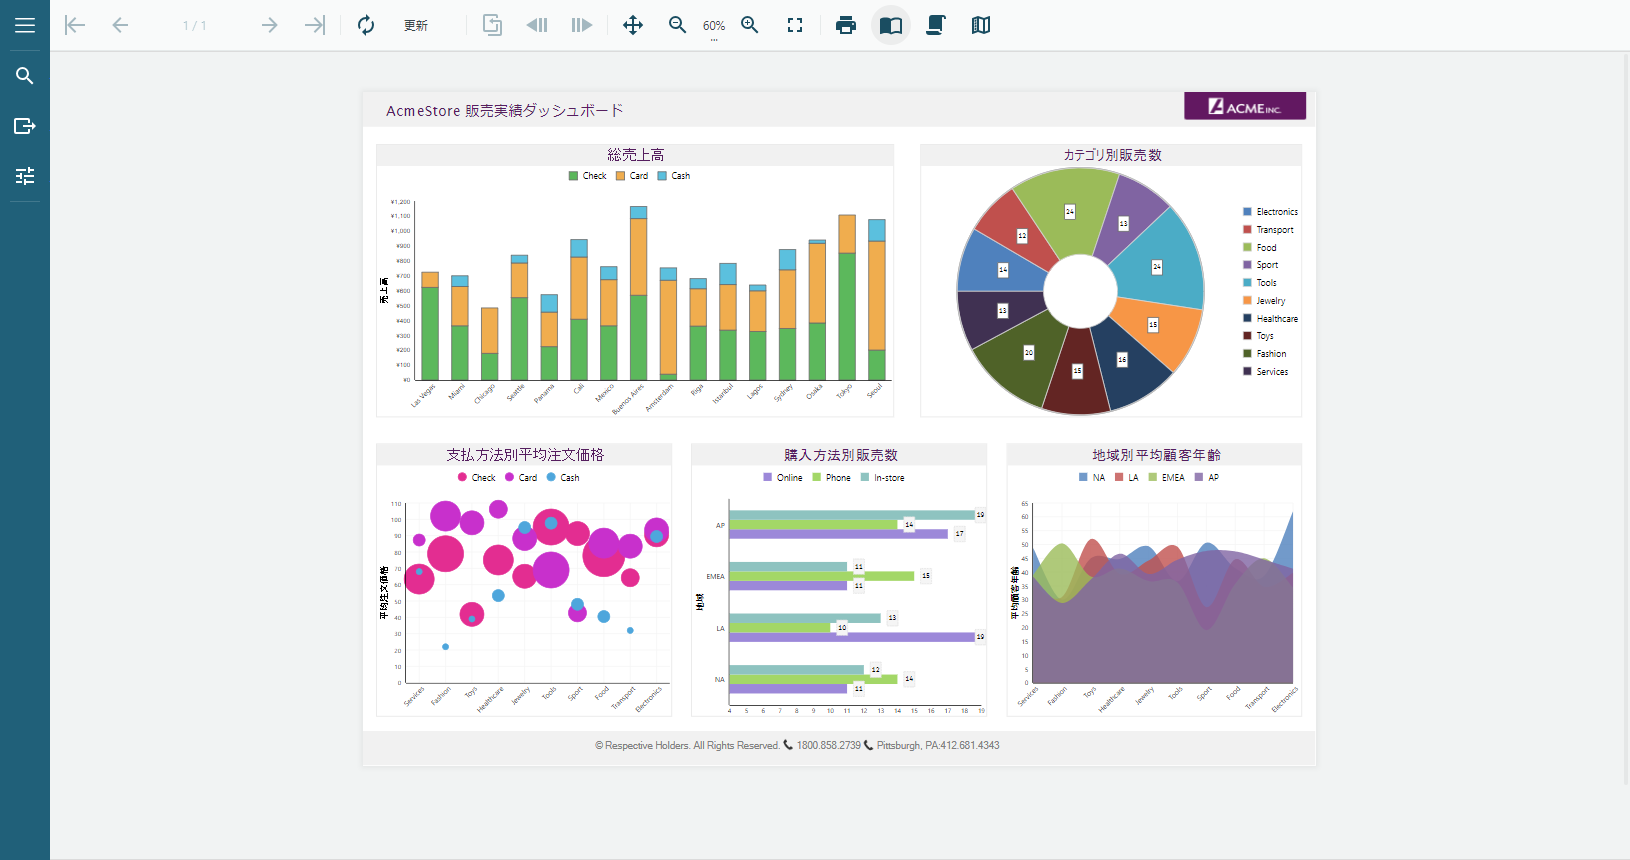This screenshot has height=860, width=1630.
Task: Click the 地域別平均顧客年齢 chart title
Action: (x=1156, y=455)
